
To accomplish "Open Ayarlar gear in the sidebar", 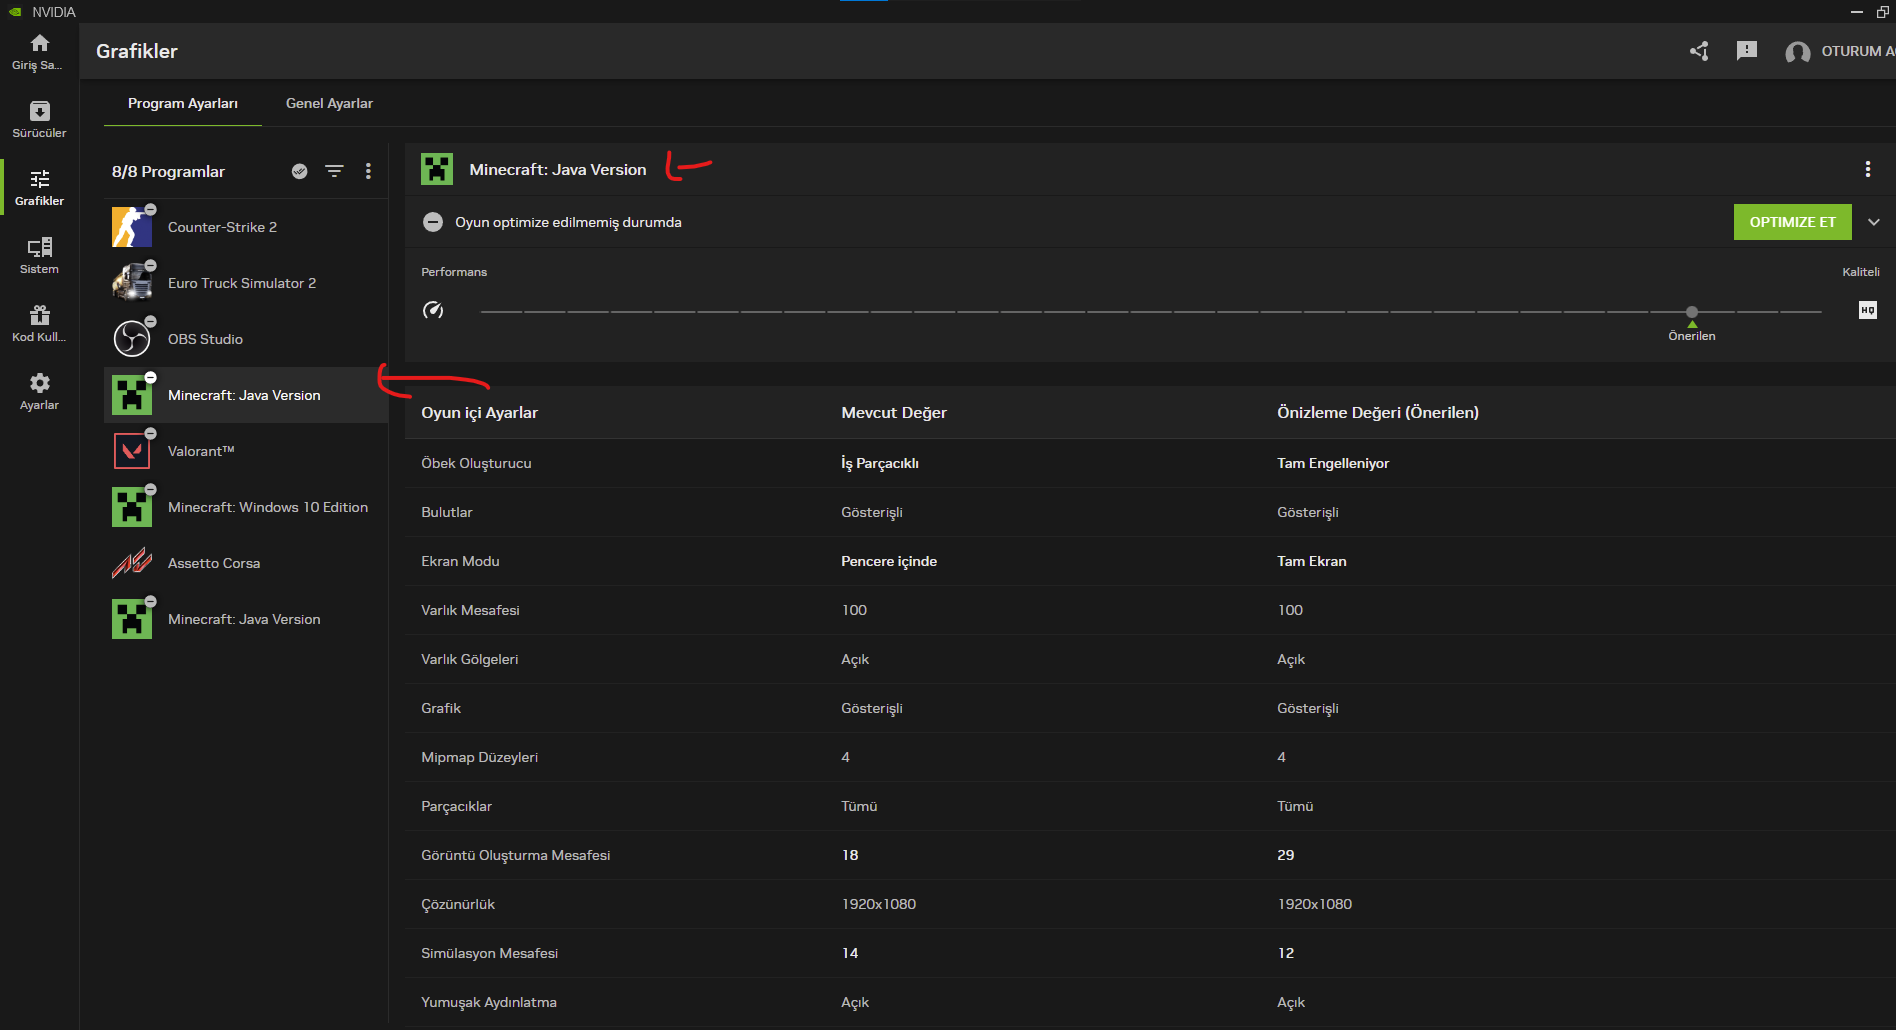I will click(39, 383).
